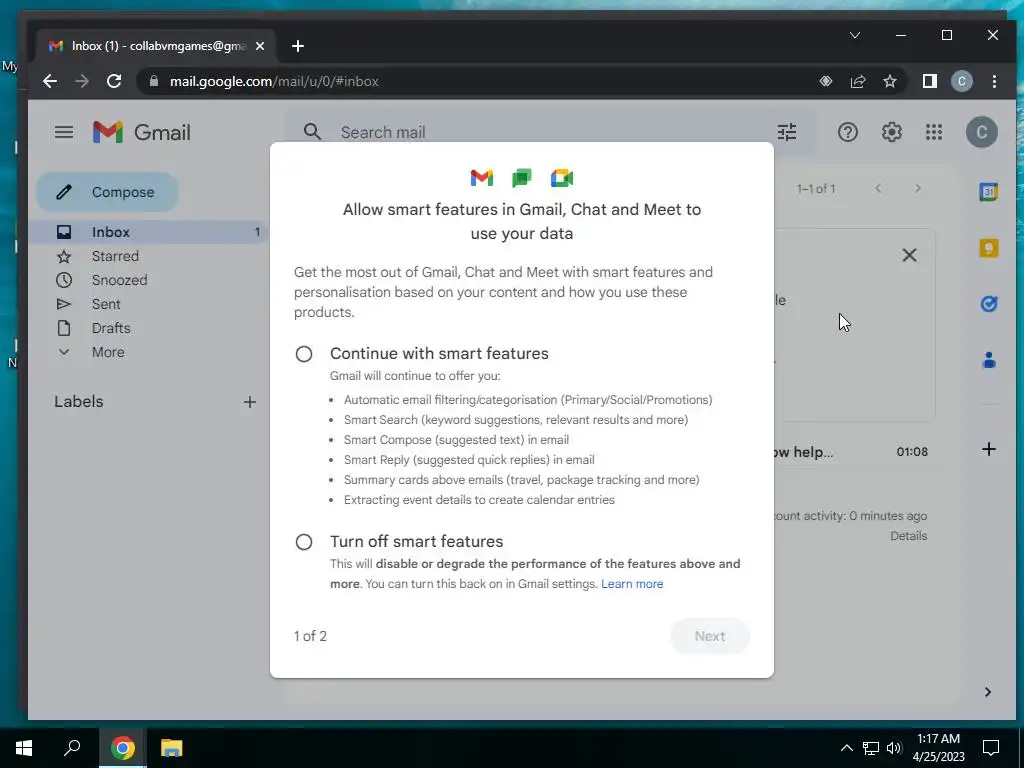
Task: Hide side panel chevron arrow
Action: pos(987,692)
